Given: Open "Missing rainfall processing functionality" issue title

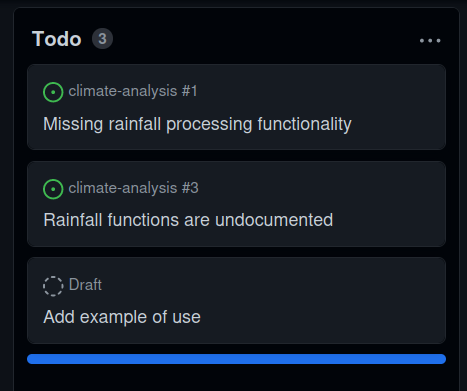Looking at the screenshot, I should click(x=197, y=124).
